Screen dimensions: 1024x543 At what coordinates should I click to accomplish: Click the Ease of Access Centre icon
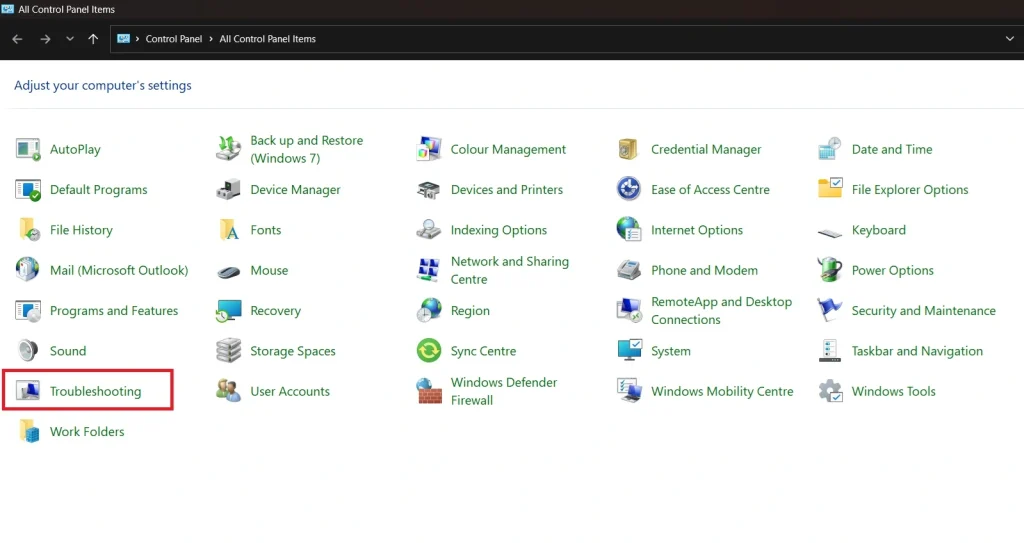coord(629,189)
